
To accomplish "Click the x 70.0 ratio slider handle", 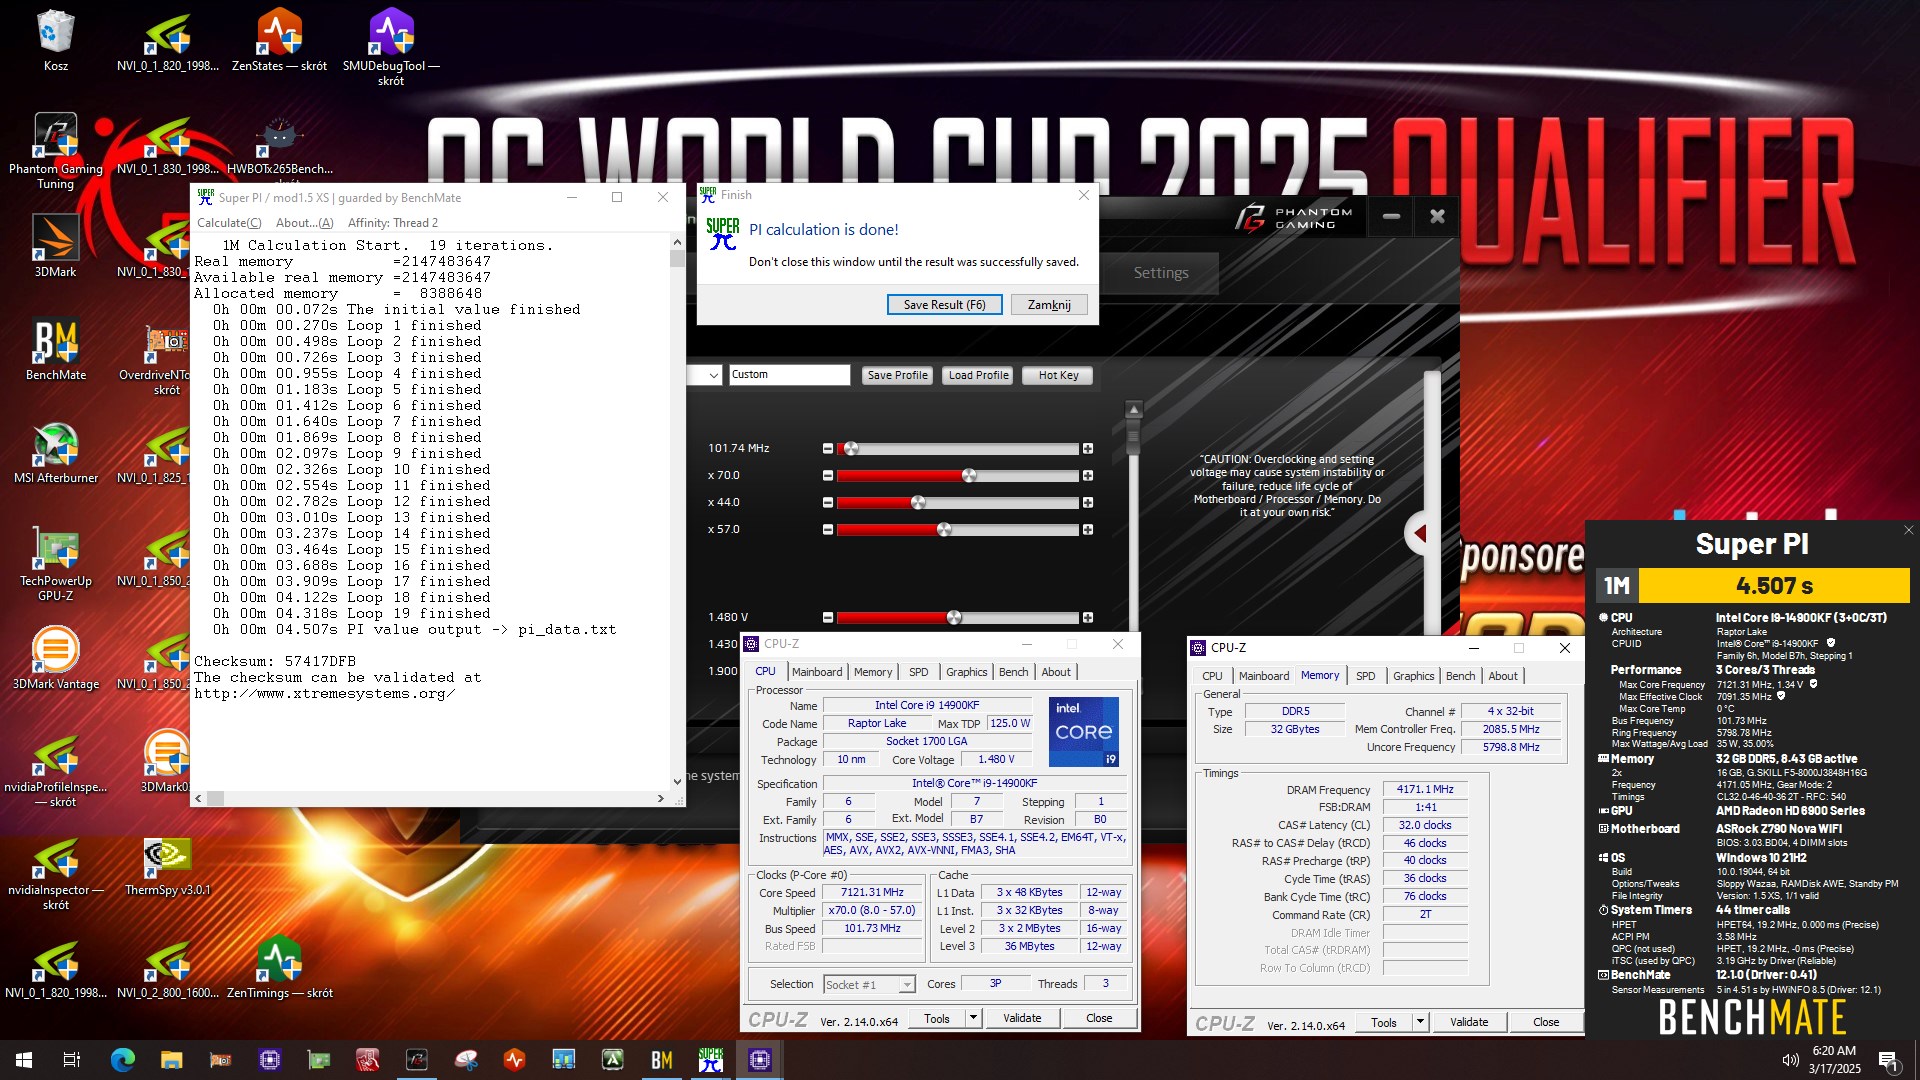I will click(969, 476).
